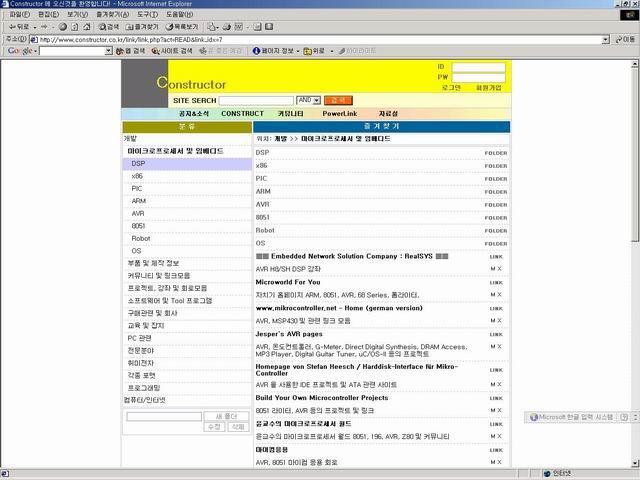Go to the home page icon
Screen dimensions: 640x480
pos(87,27)
